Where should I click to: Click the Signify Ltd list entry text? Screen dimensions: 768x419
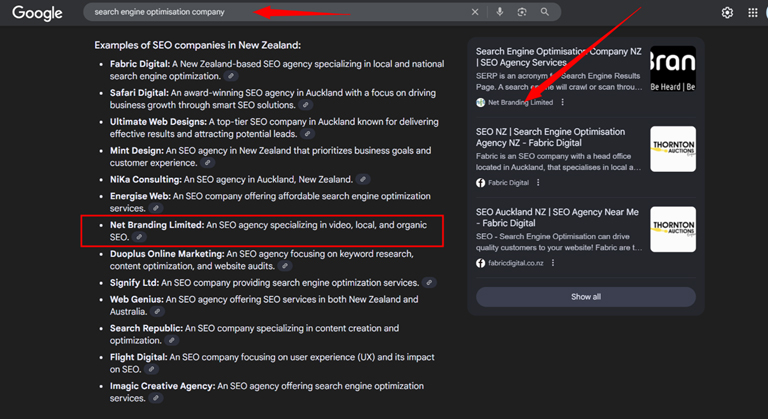click(x=264, y=283)
